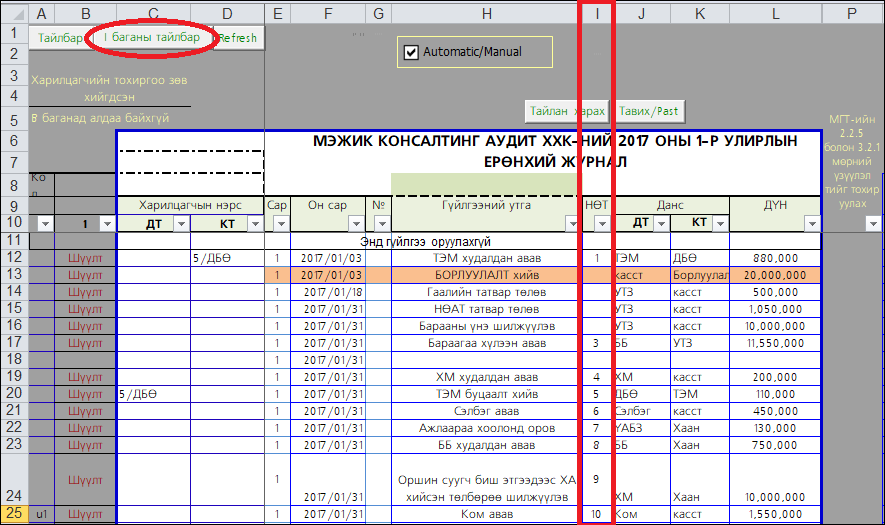Click the 5/ДБӨ cell in row 20
This screenshot has height=525, width=885.
coord(153,394)
